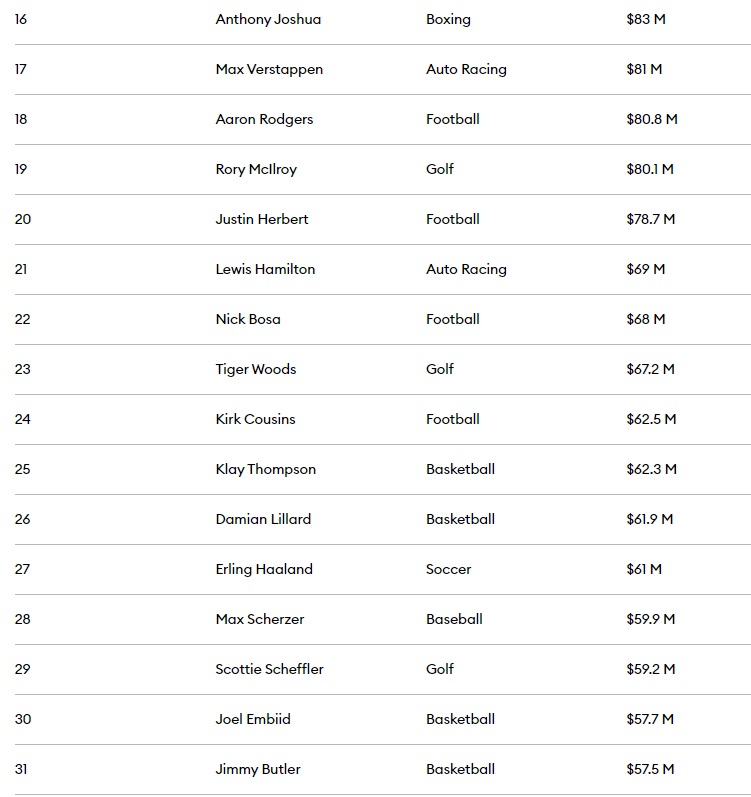Viewport: 751px width, 797px height.
Task: Click the Baseball sport label
Action: pyautogui.click(x=454, y=619)
